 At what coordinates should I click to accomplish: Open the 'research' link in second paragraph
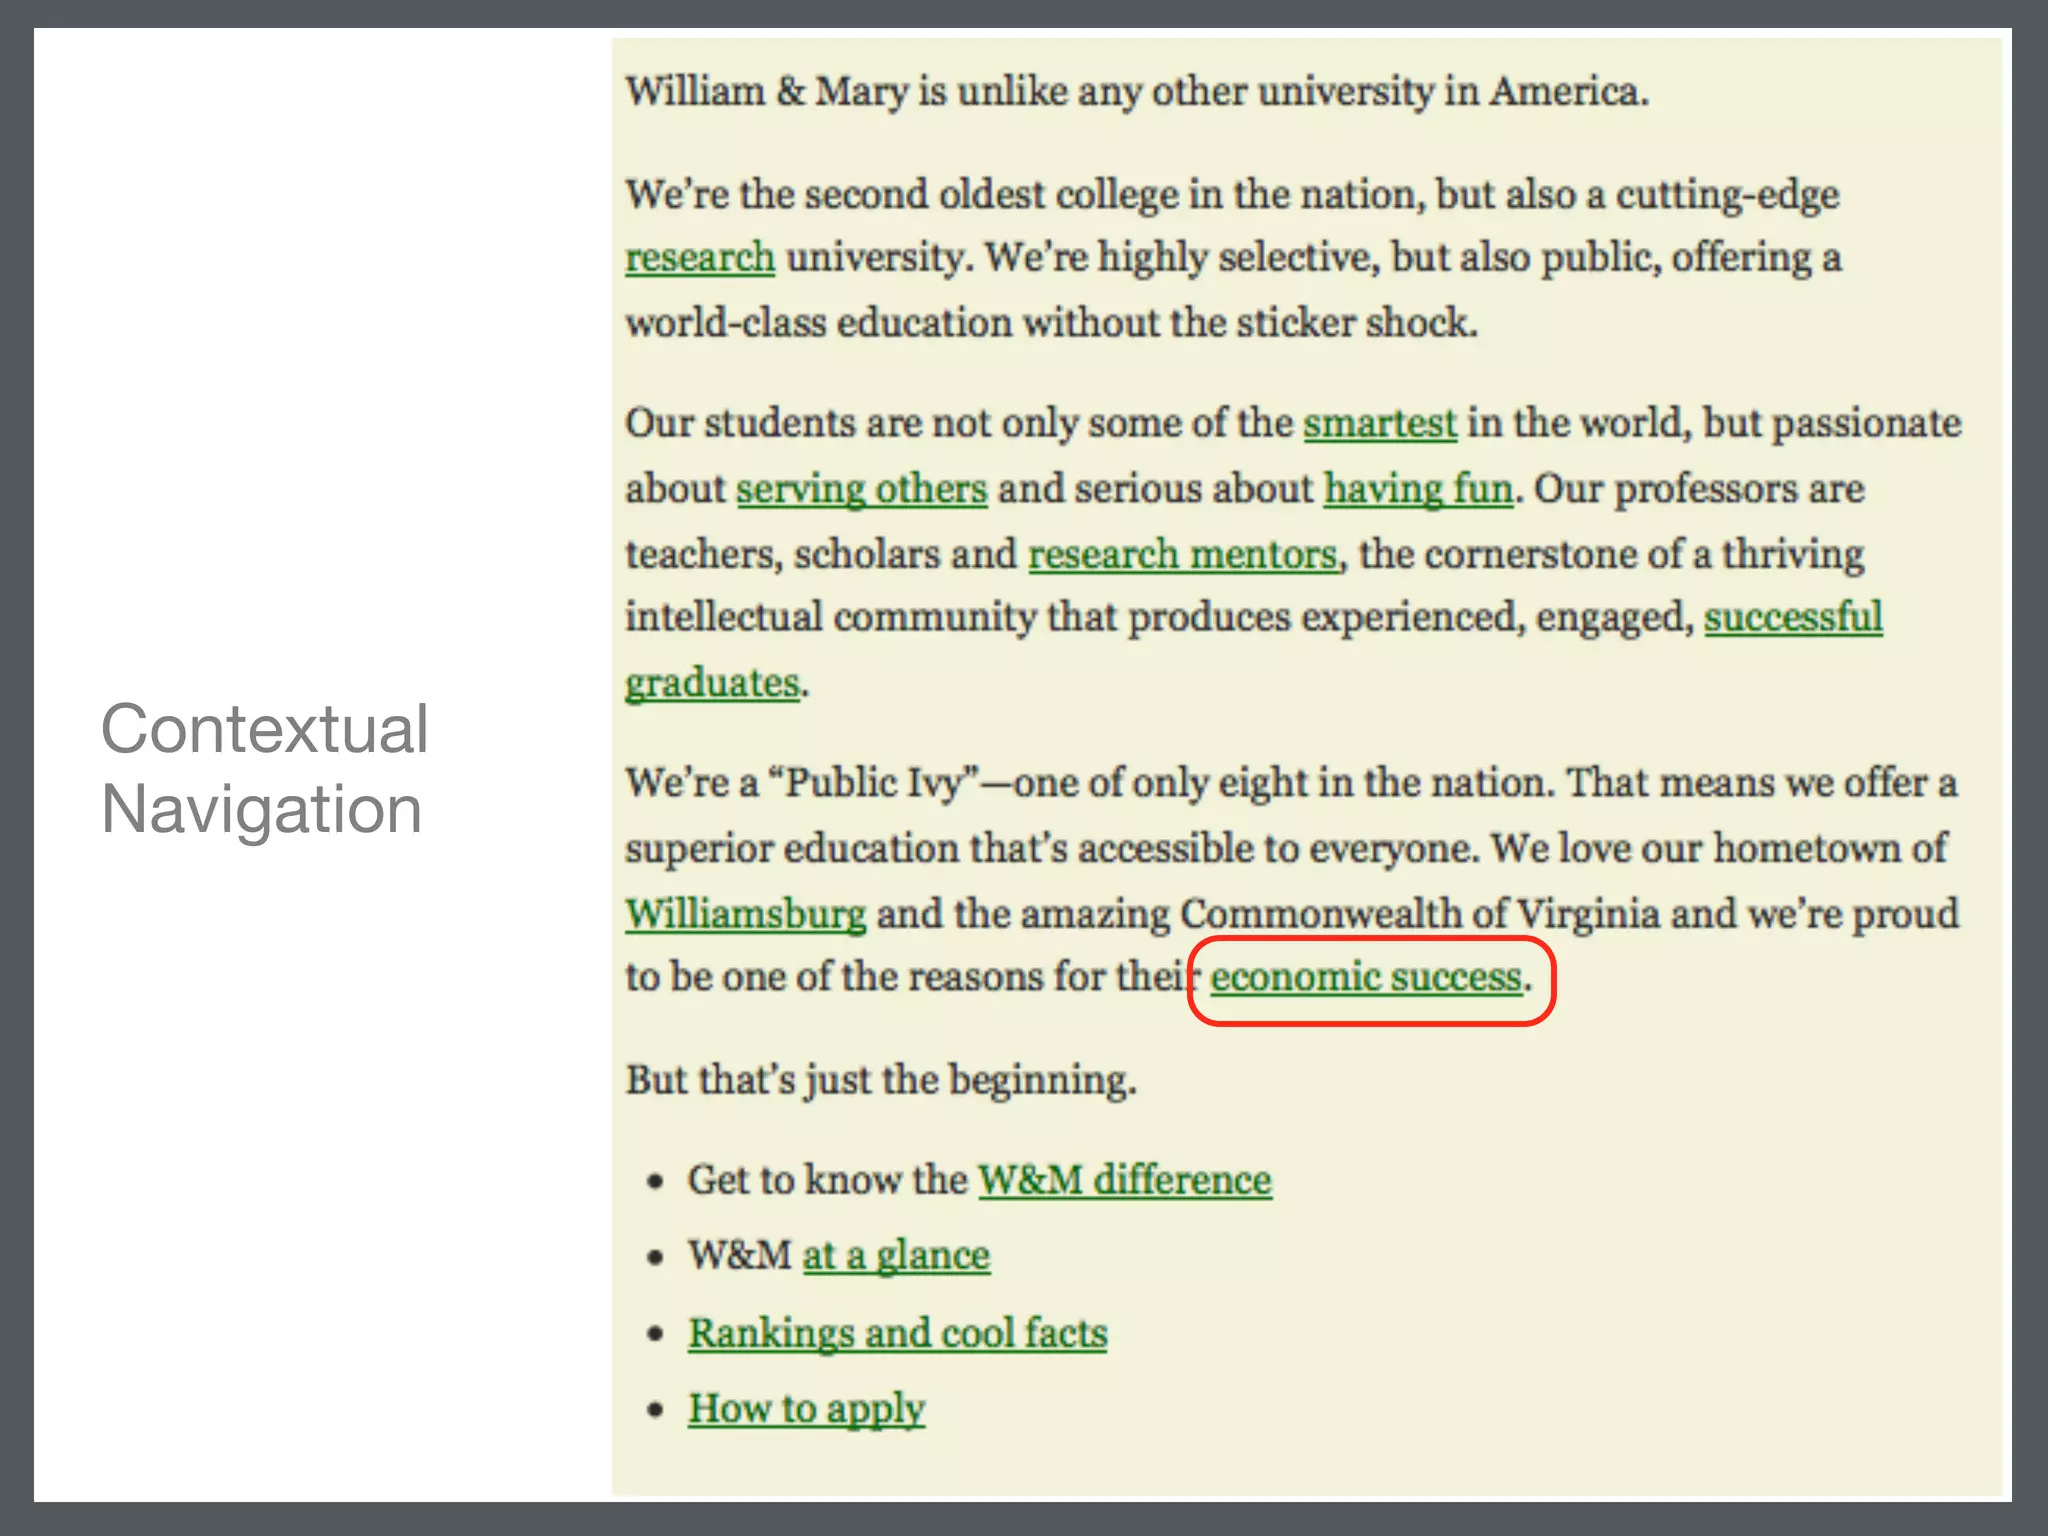click(x=700, y=258)
